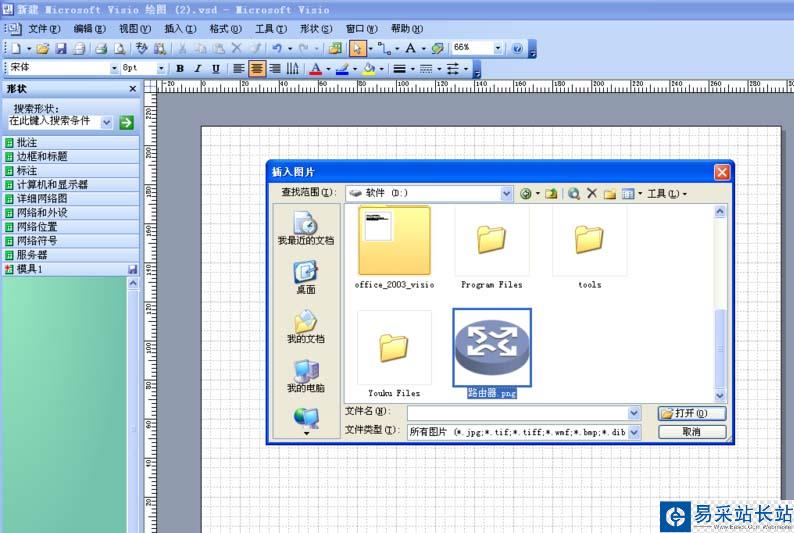Screen dimensions: 794x533
Task: Open the shape search criteria dropdown
Action: [106, 122]
